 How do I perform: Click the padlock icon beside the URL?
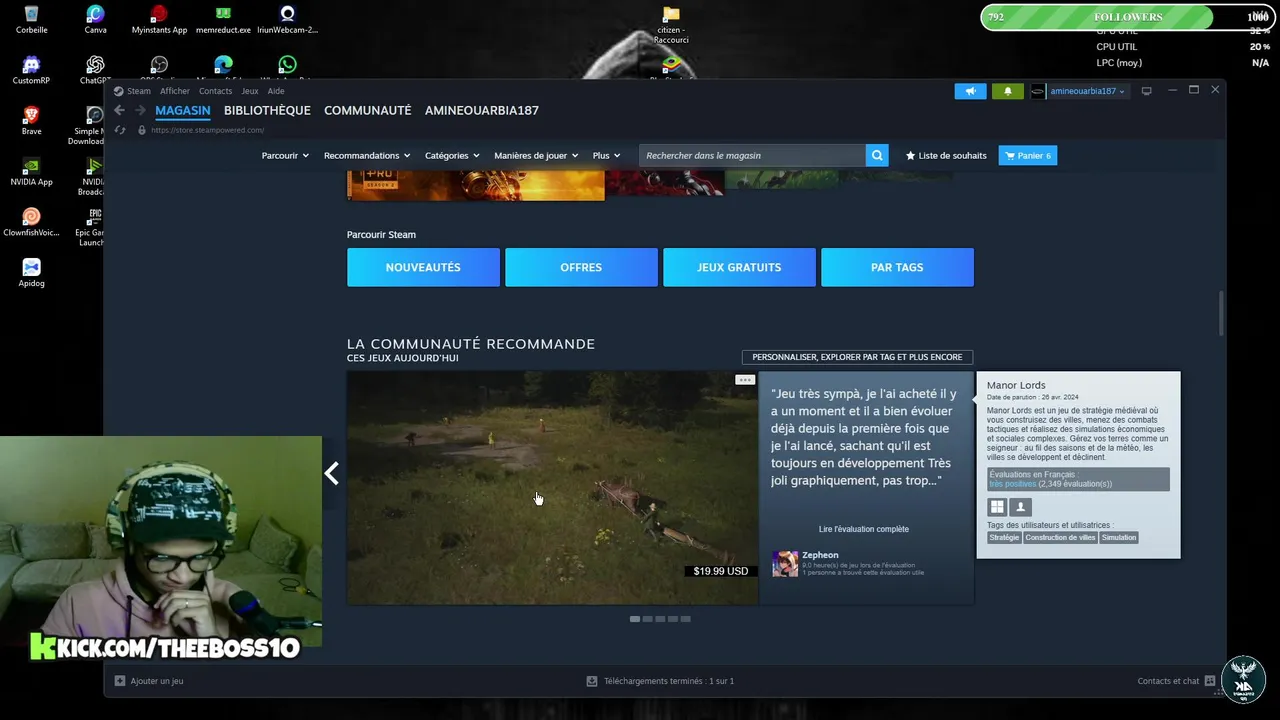141,130
